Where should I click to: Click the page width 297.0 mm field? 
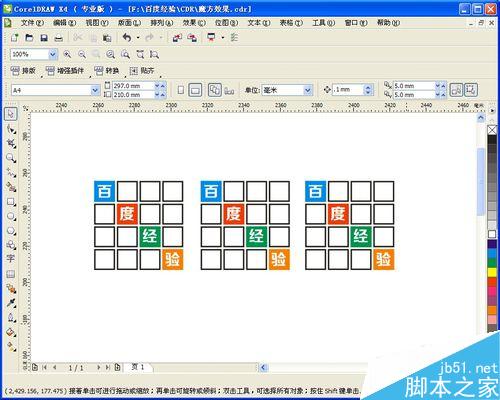tap(133, 86)
